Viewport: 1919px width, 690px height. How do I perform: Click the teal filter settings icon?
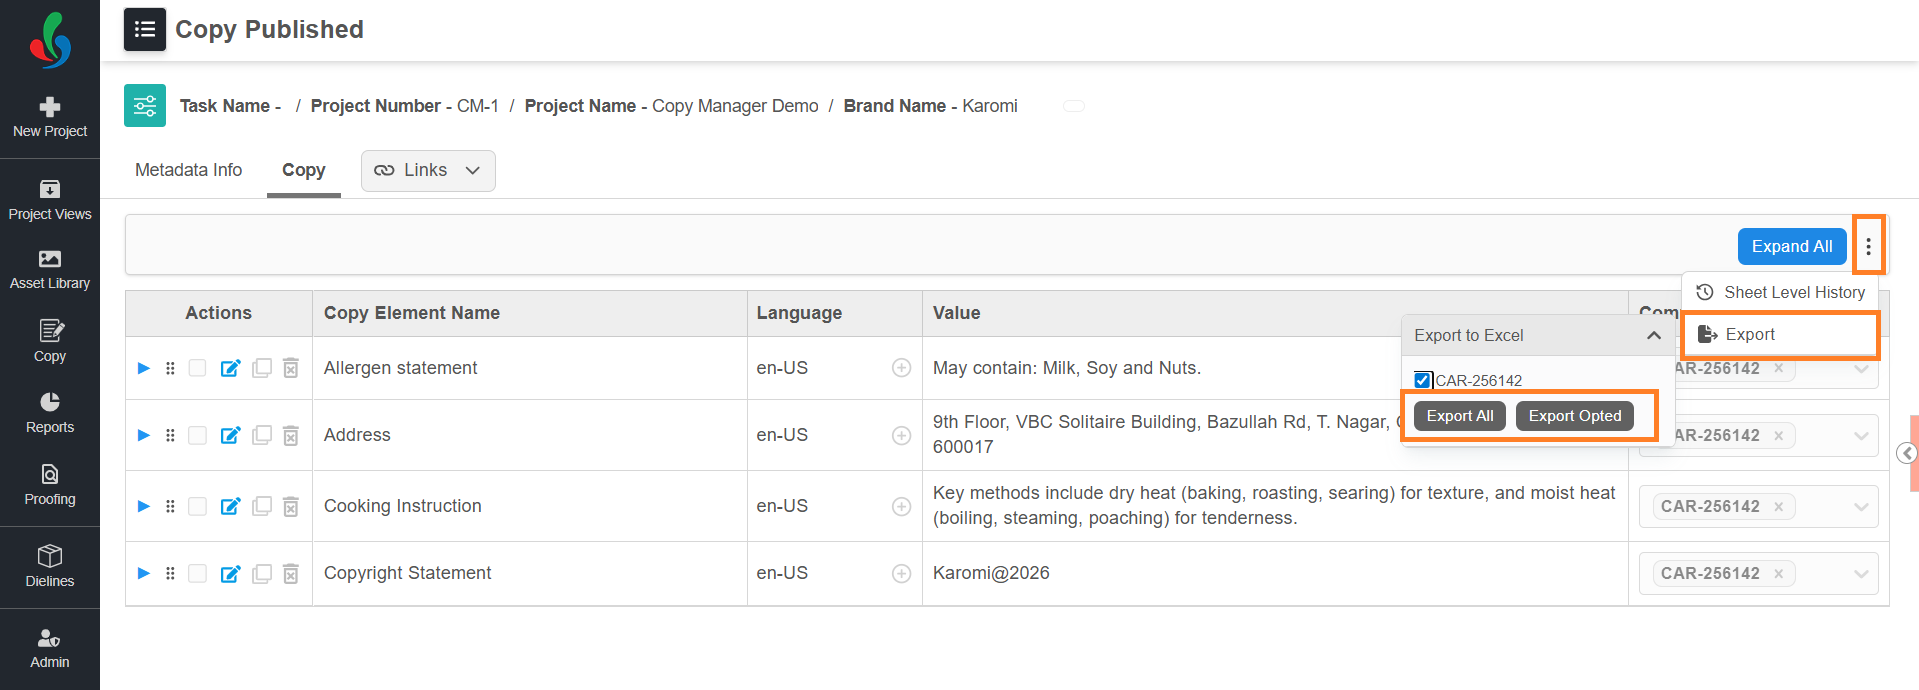145,106
